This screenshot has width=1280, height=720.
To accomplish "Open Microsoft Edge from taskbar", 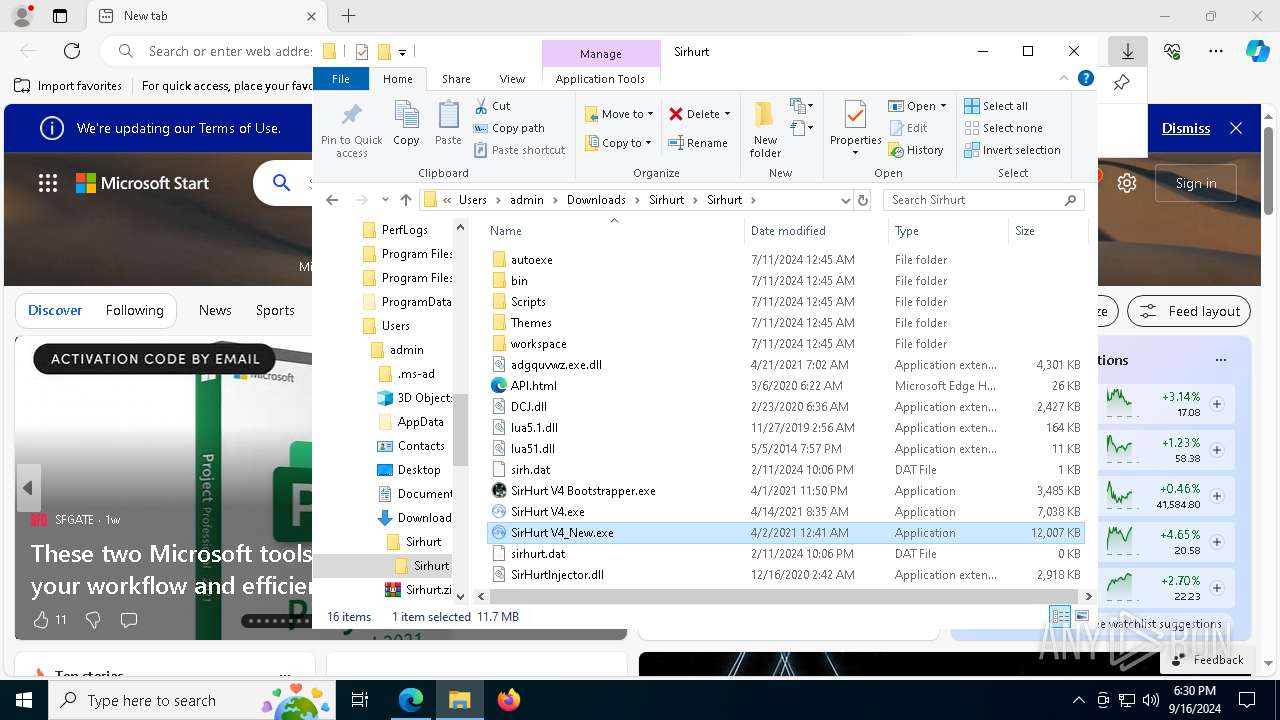I will [x=411, y=700].
